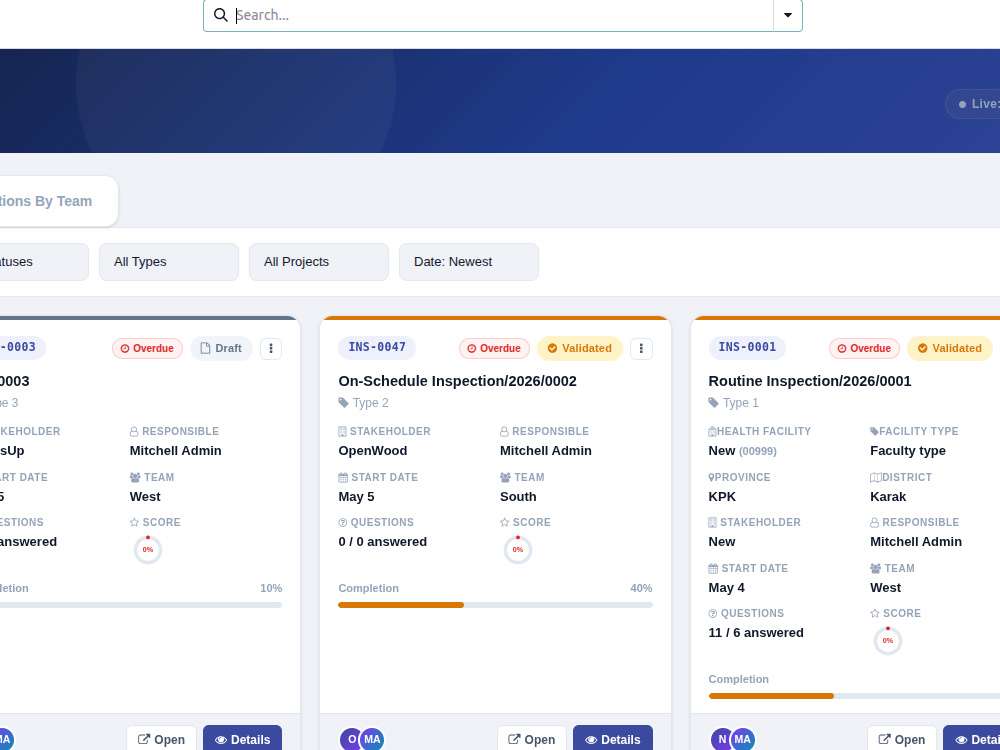This screenshot has width=1000, height=750.
Task: Click '11 / 6 answered' questions value
Action: pyautogui.click(x=756, y=633)
